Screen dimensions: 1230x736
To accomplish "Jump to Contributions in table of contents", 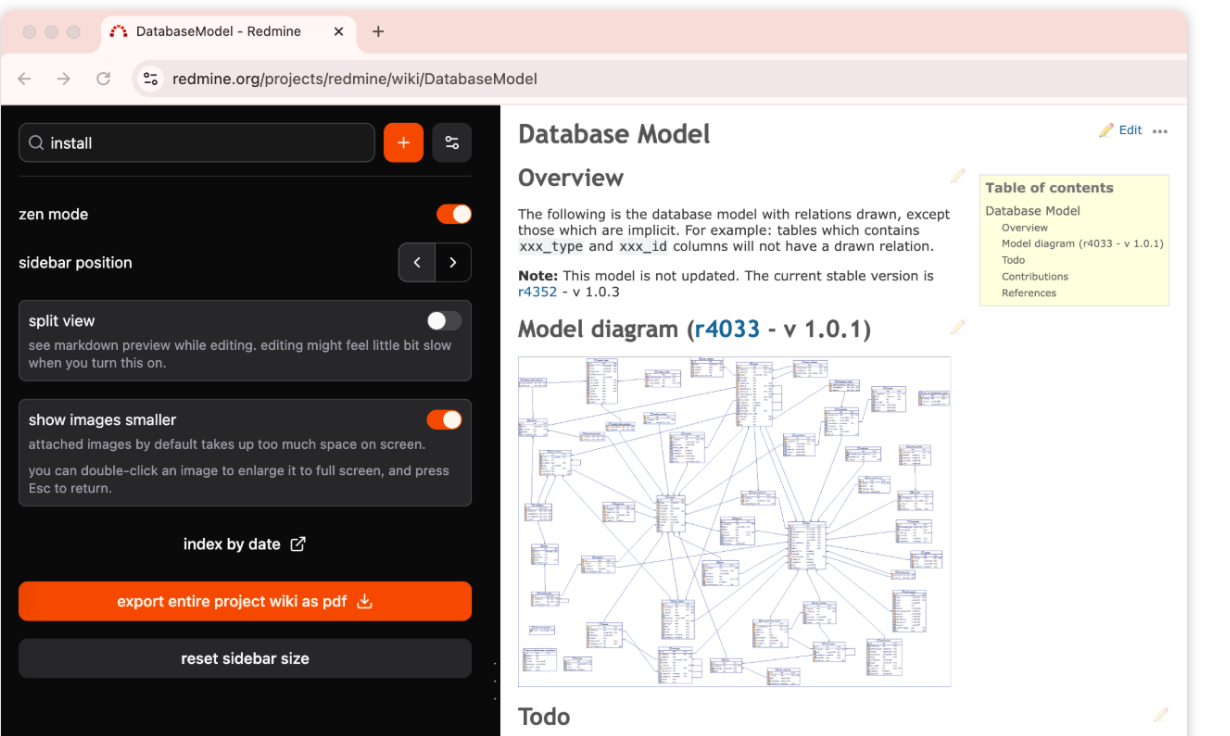I will click(1035, 276).
